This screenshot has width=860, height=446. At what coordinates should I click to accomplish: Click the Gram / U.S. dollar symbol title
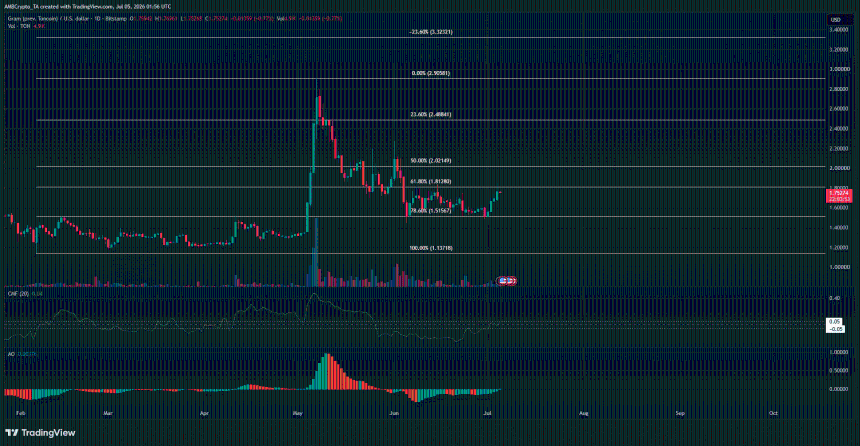[67, 19]
